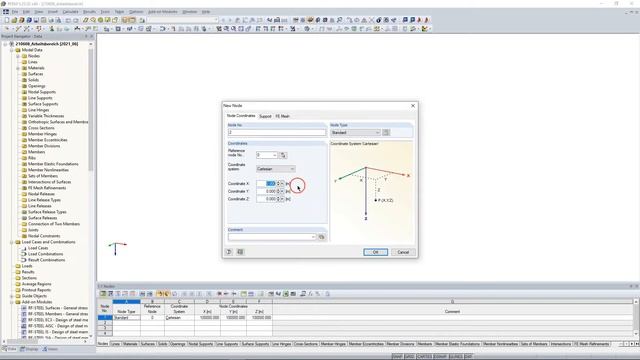The width and height of the screenshot is (640, 360).
Task: Select Lines folder in navigator
Action: point(33,62)
